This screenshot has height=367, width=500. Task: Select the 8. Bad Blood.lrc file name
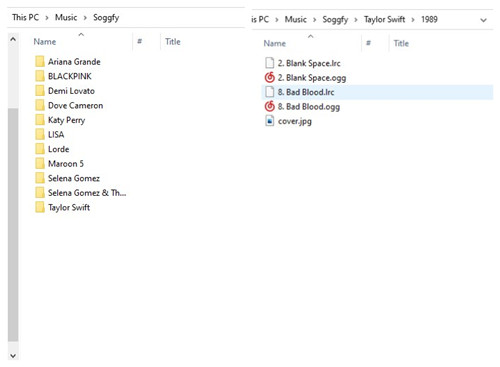[x=306, y=92]
